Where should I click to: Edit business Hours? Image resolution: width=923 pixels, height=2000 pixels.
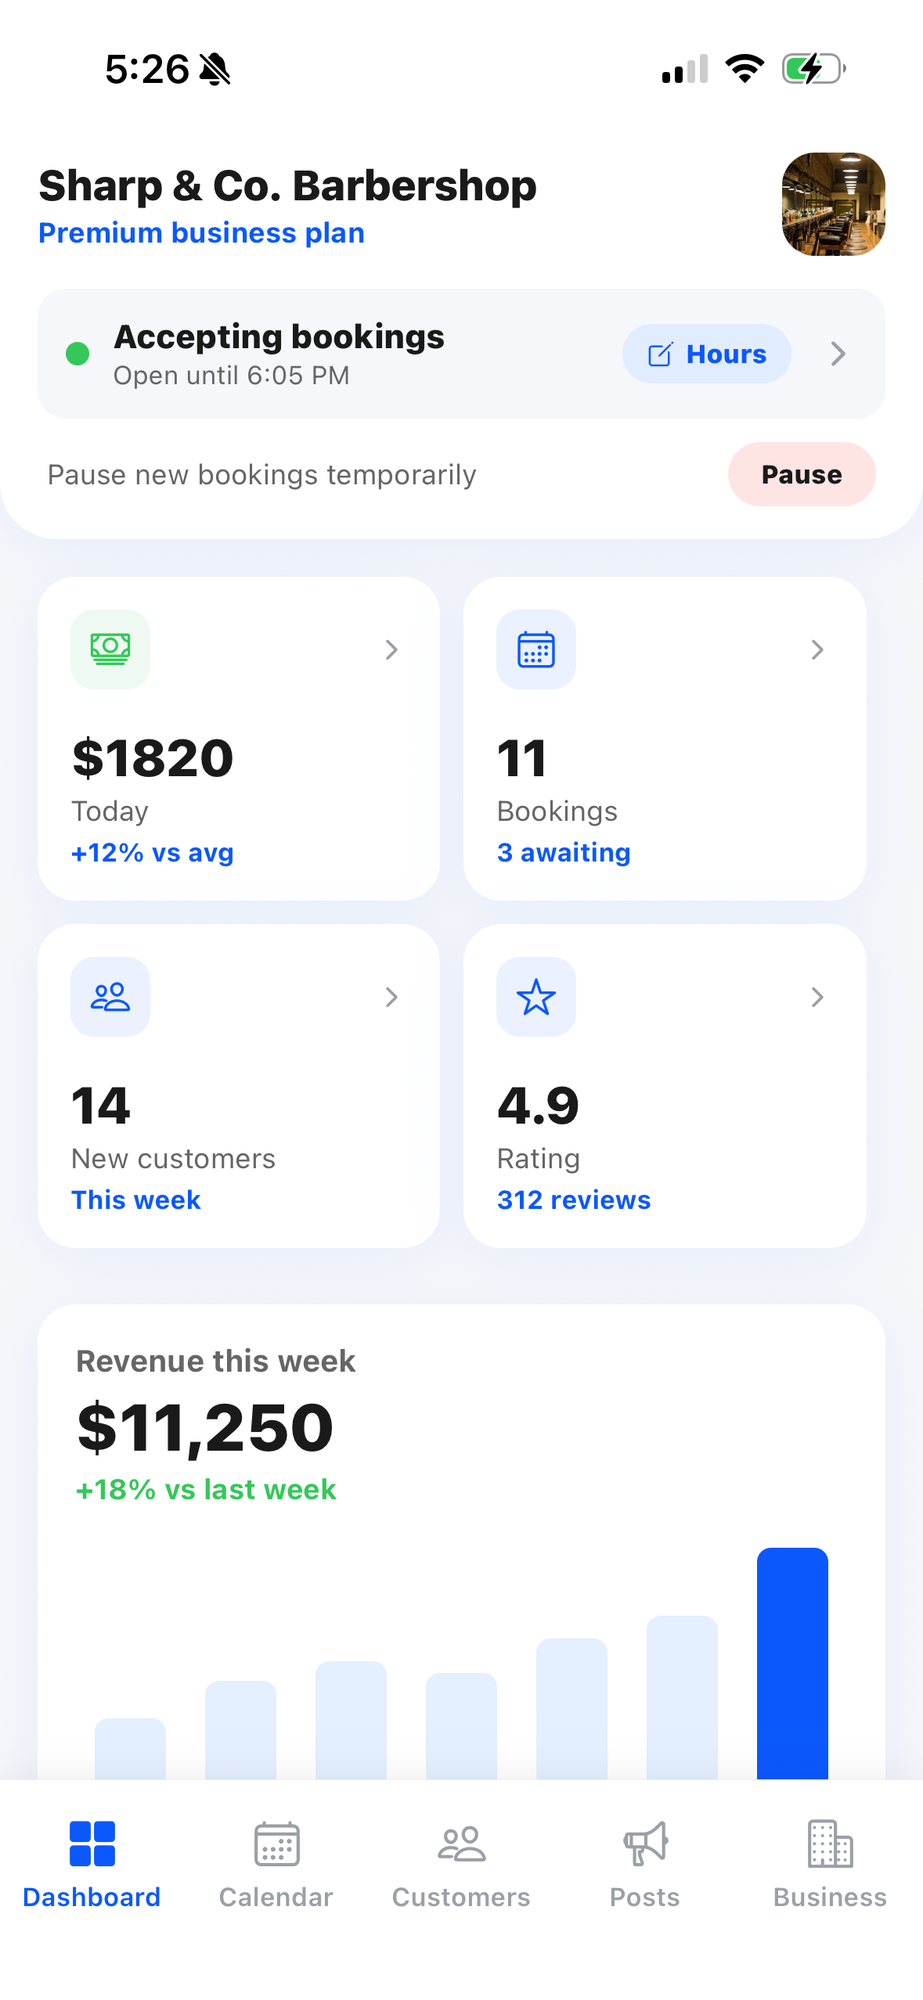[x=707, y=354]
